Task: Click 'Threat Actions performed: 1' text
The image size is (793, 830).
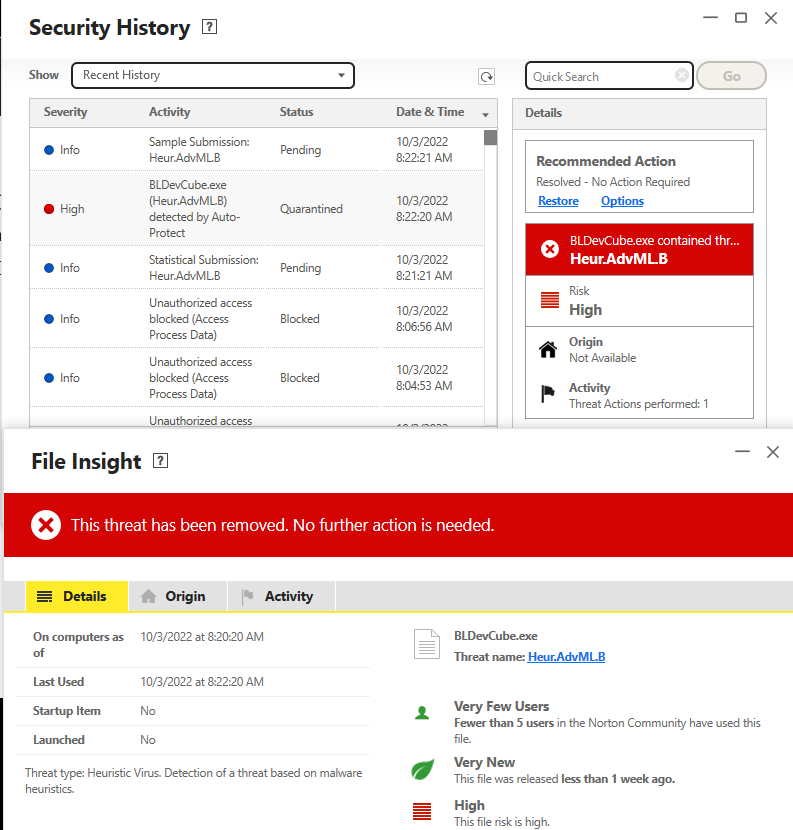Action: tap(638, 404)
